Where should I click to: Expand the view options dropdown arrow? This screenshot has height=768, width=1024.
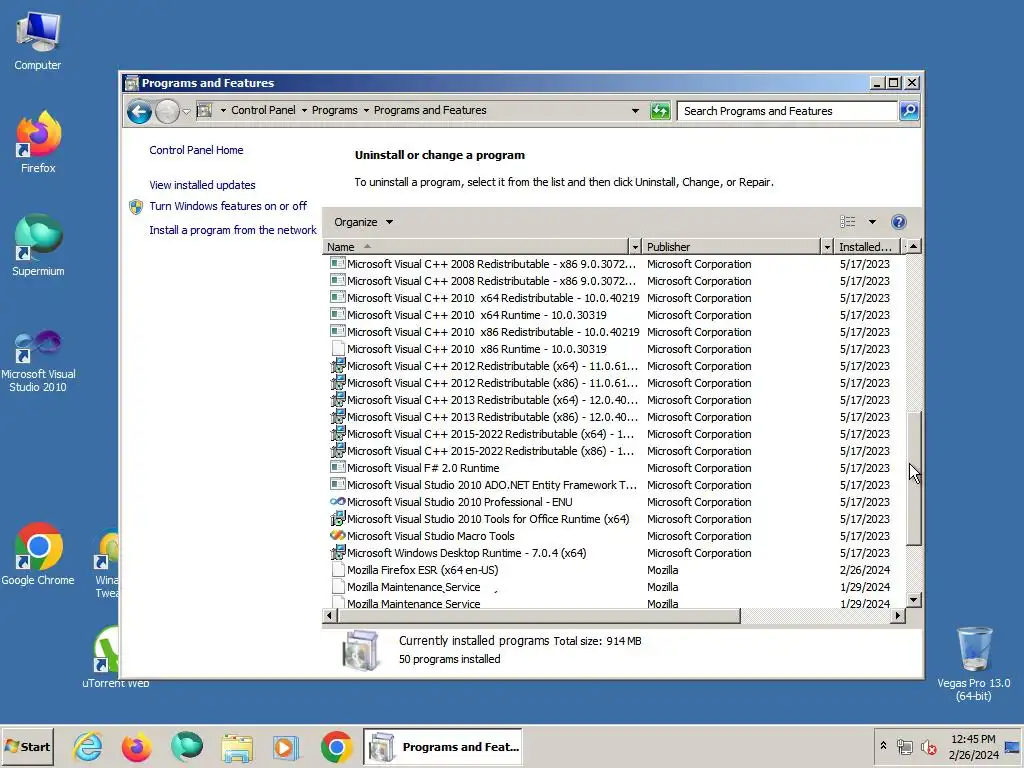tap(872, 222)
